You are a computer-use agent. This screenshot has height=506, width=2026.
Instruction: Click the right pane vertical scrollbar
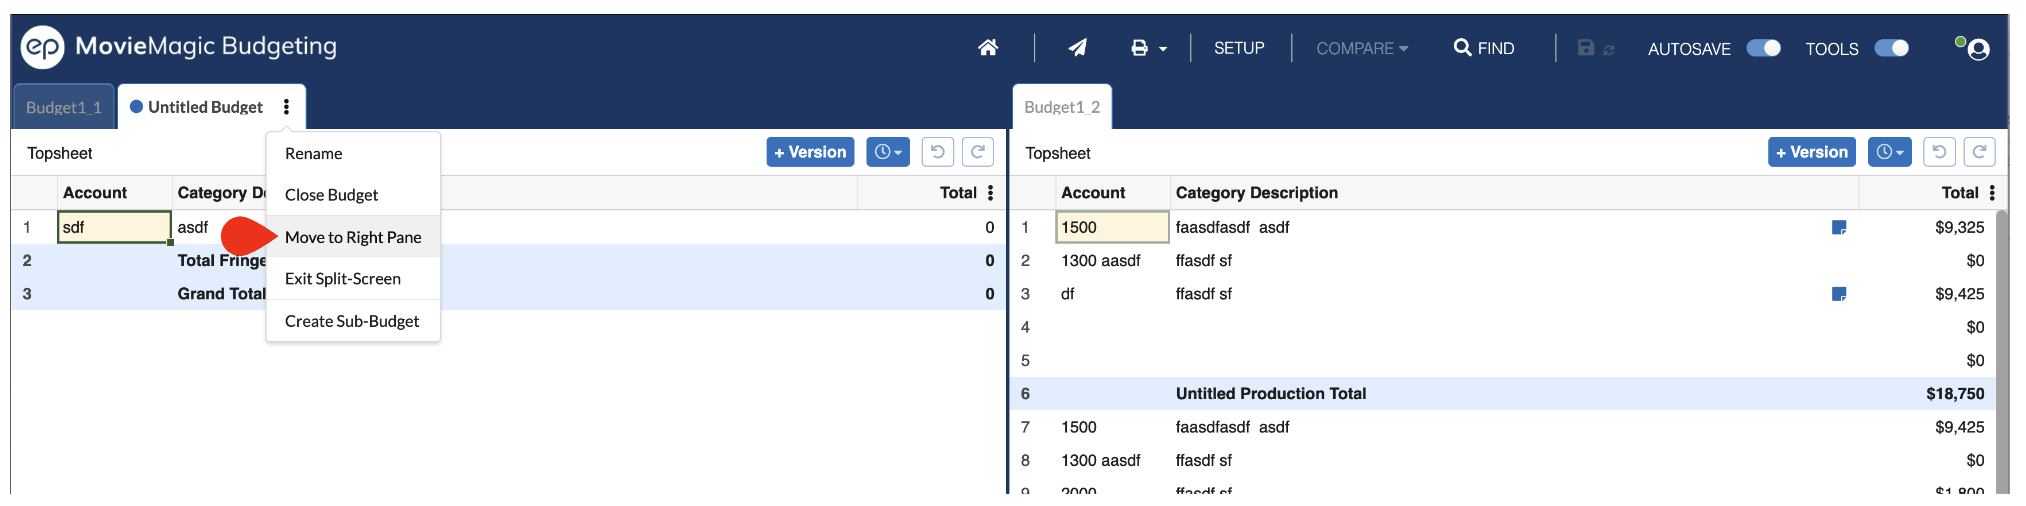2001,350
